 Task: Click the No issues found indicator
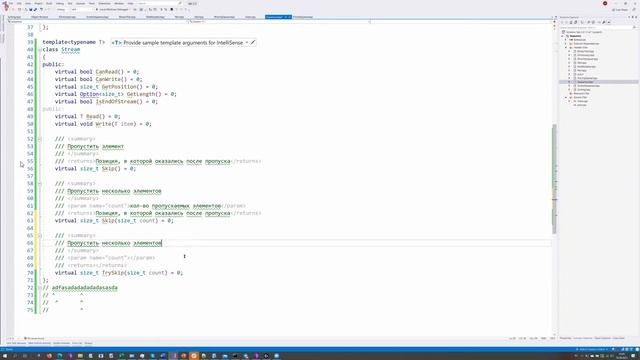(35, 338)
